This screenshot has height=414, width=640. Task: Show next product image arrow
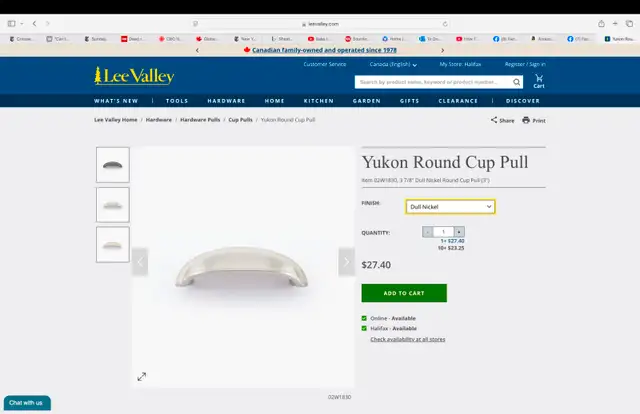pos(347,262)
